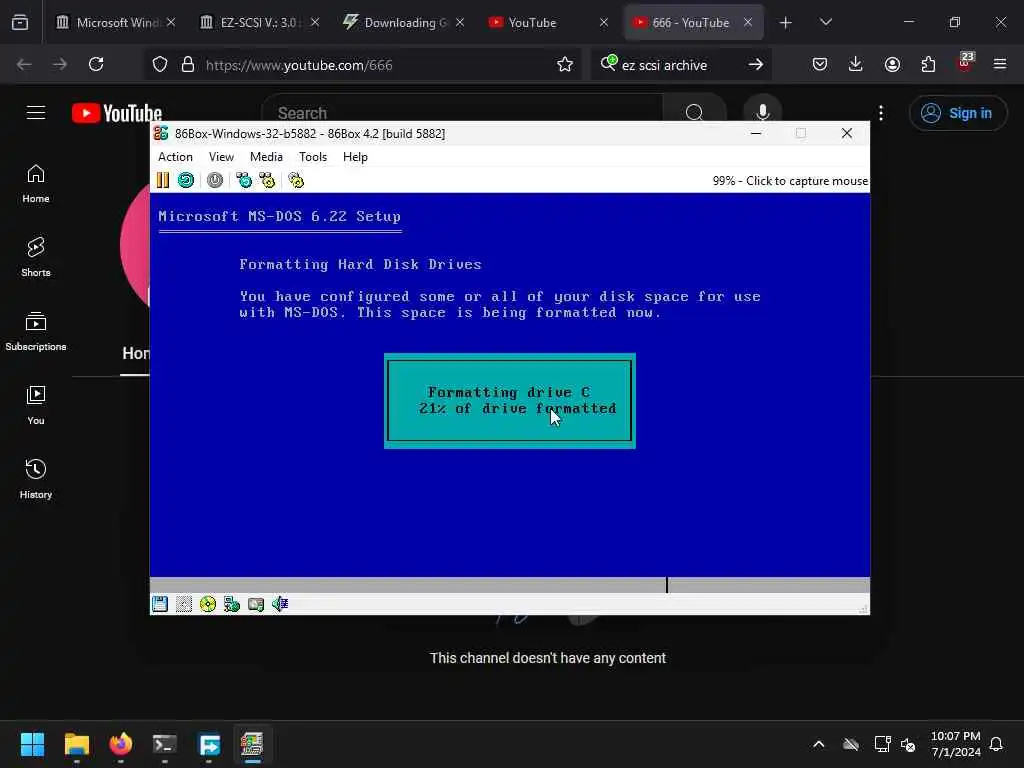Screen dimensions: 1024x768
Task: Go to Home in the YouTube sidebar
Action: click(36, 184)
